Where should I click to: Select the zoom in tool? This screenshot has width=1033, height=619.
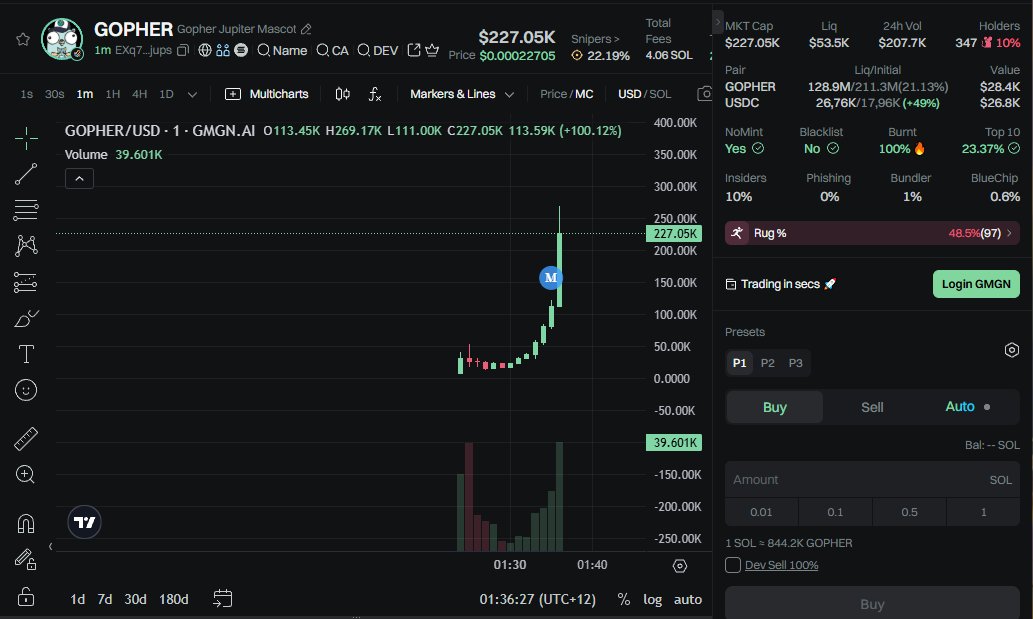(x=26, y=474)
